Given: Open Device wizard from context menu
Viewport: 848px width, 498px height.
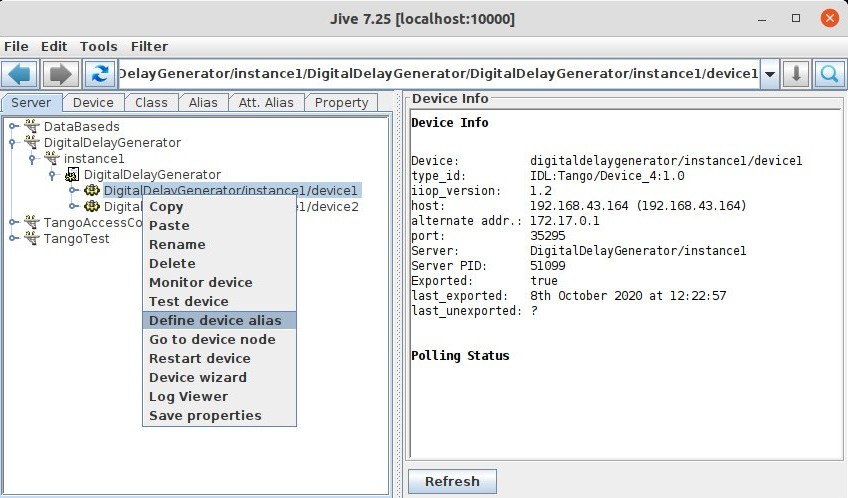Looking at the screenshot, I should point(219,377).
